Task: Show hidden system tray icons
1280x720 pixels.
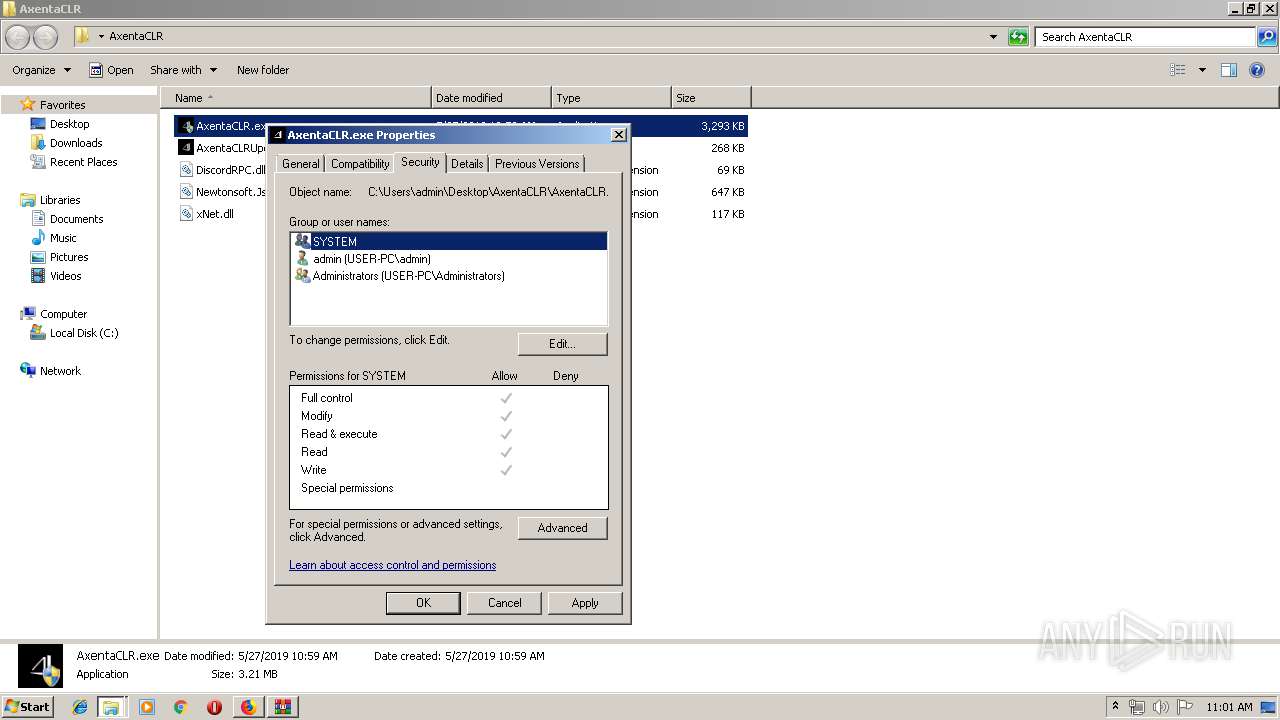Action: [x=1116, y=707]
